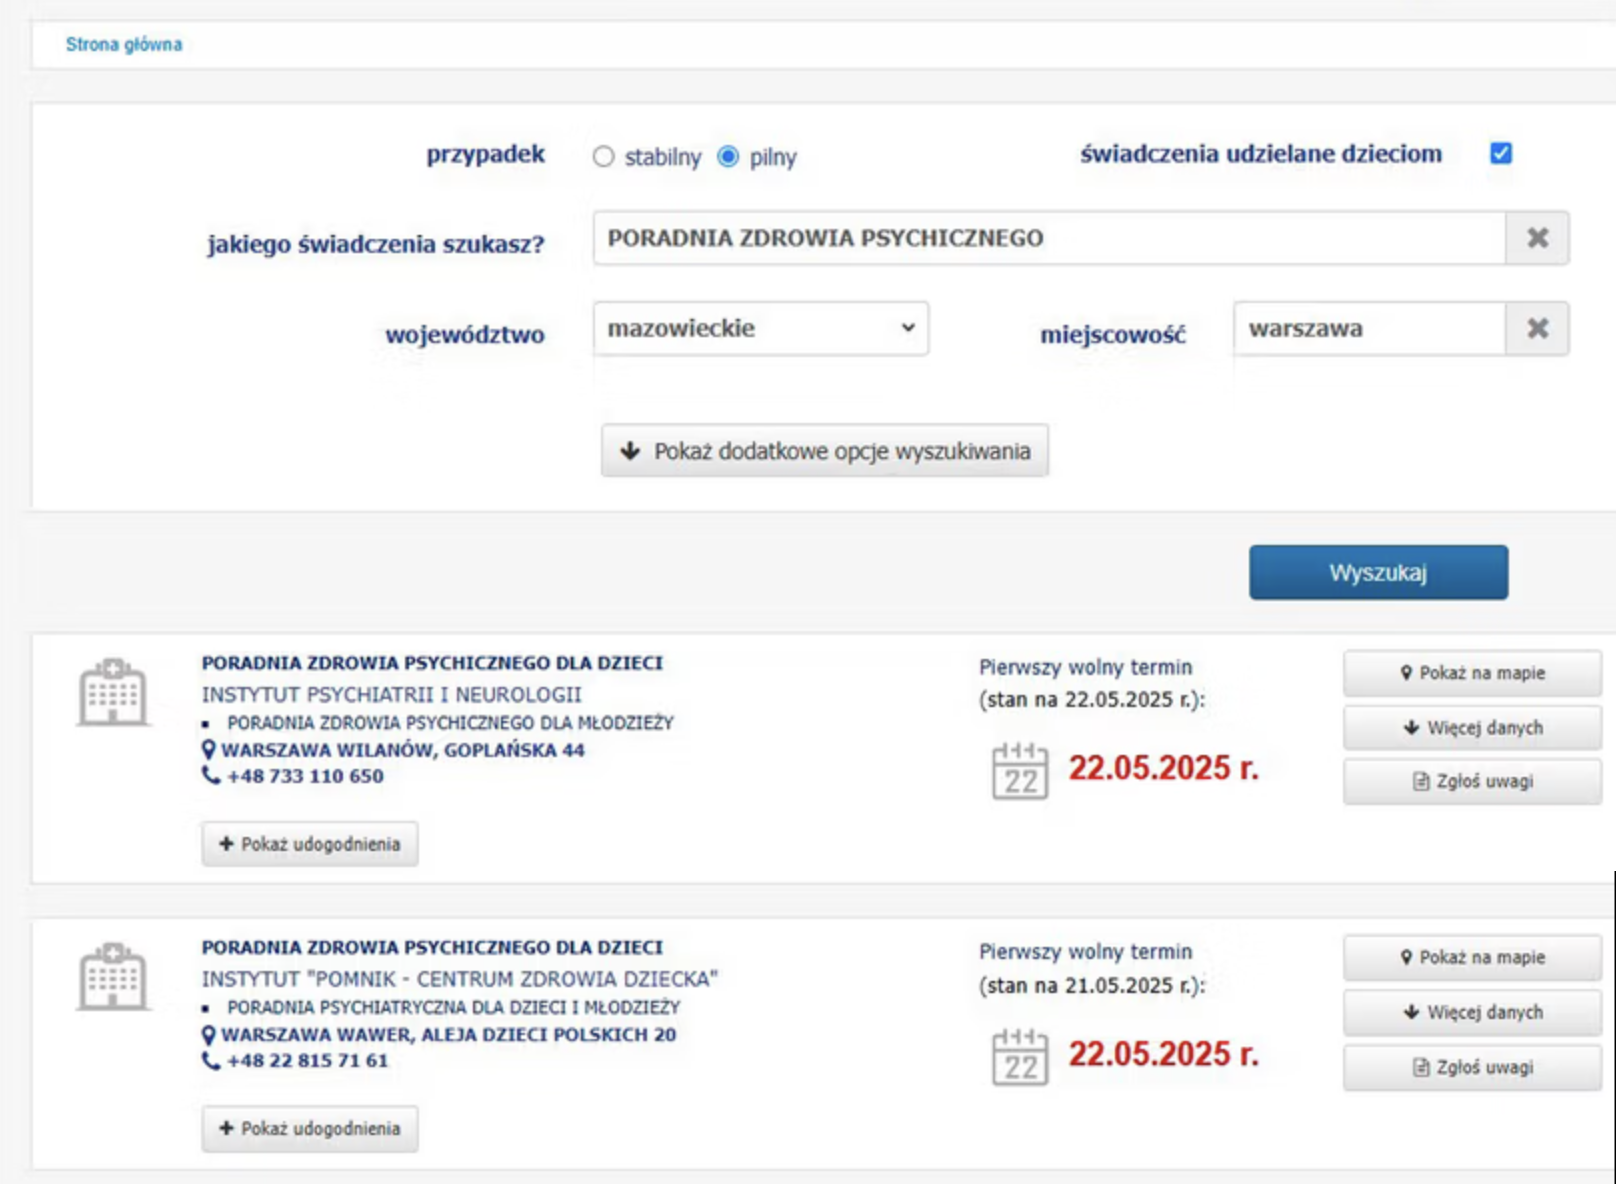Expand Pokaż dodatkowe opcje wyszukiwania

[824, 451]
